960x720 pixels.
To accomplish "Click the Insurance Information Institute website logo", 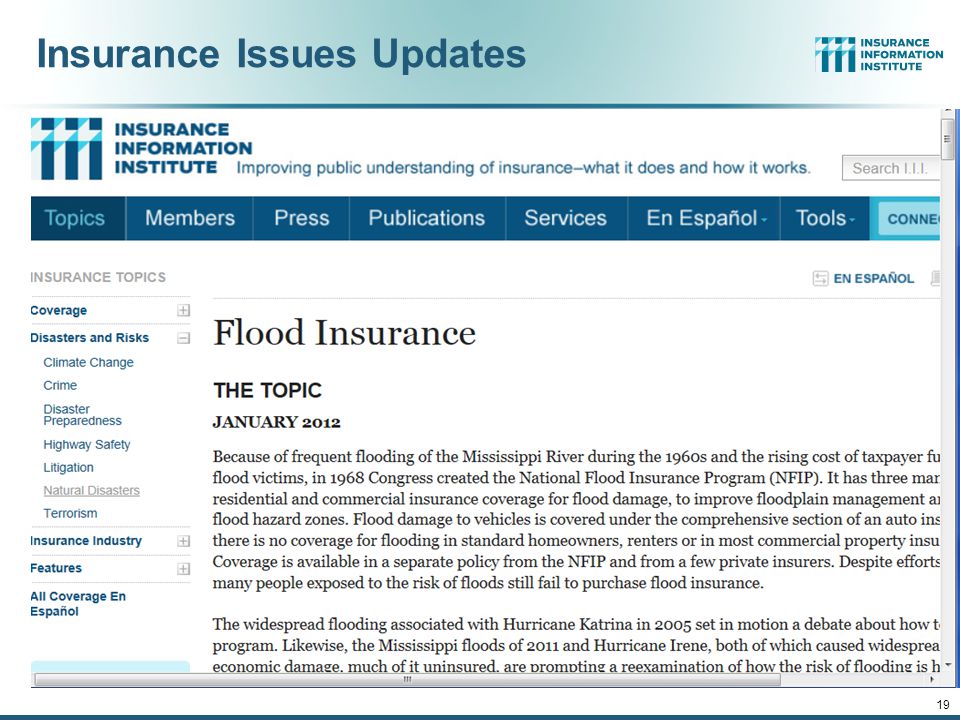I will coord(141,149).
